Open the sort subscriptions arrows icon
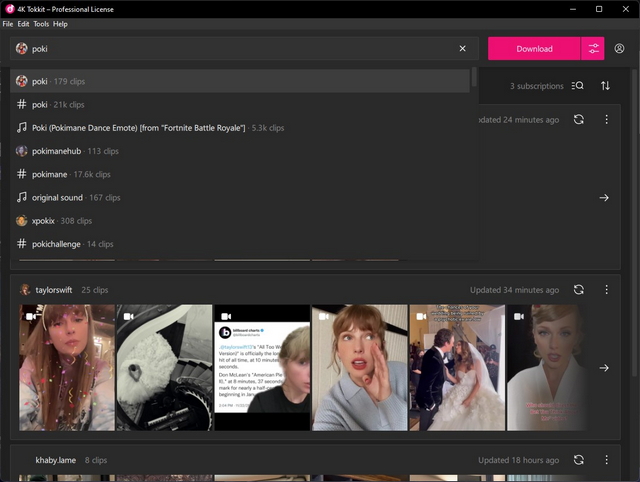 click(x=605, y=86)
